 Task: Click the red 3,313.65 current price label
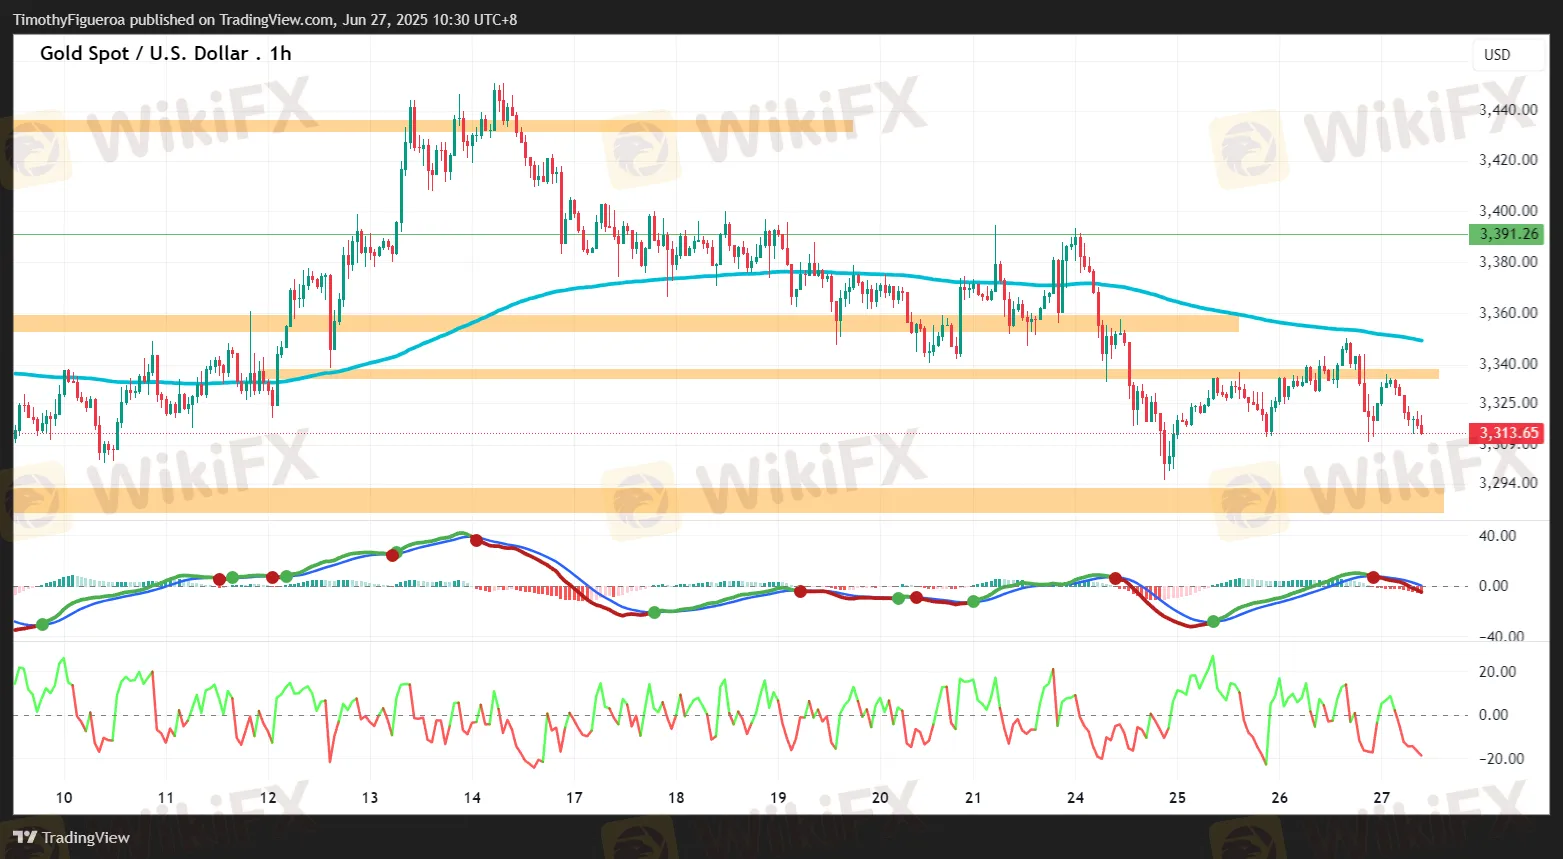[x=1505, y=433]
